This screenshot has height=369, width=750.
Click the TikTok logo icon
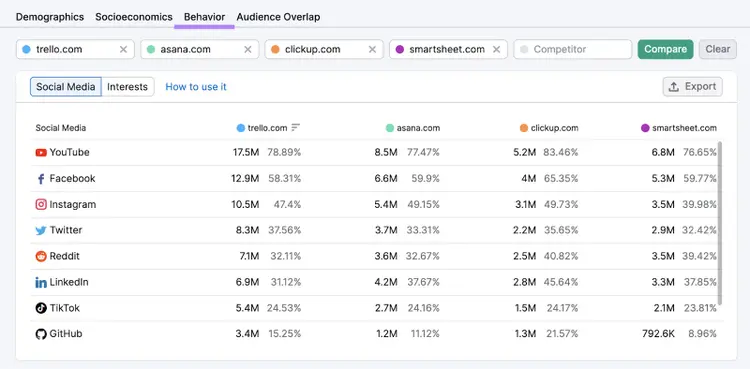(41, 308)
